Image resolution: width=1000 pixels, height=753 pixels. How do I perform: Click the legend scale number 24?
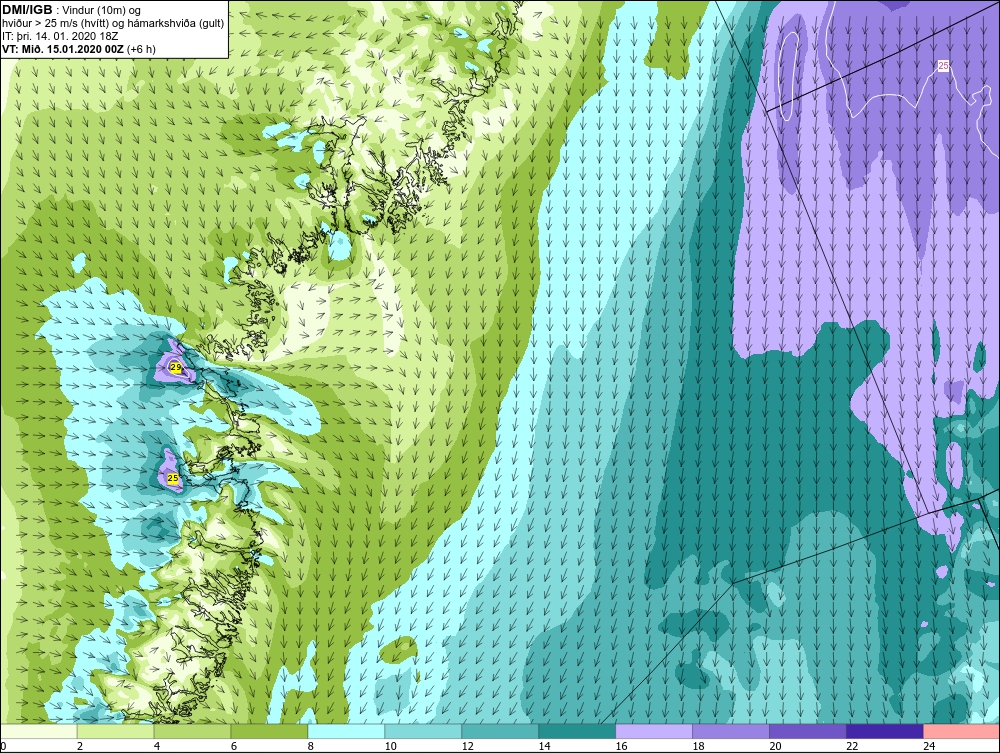(929, 746)
